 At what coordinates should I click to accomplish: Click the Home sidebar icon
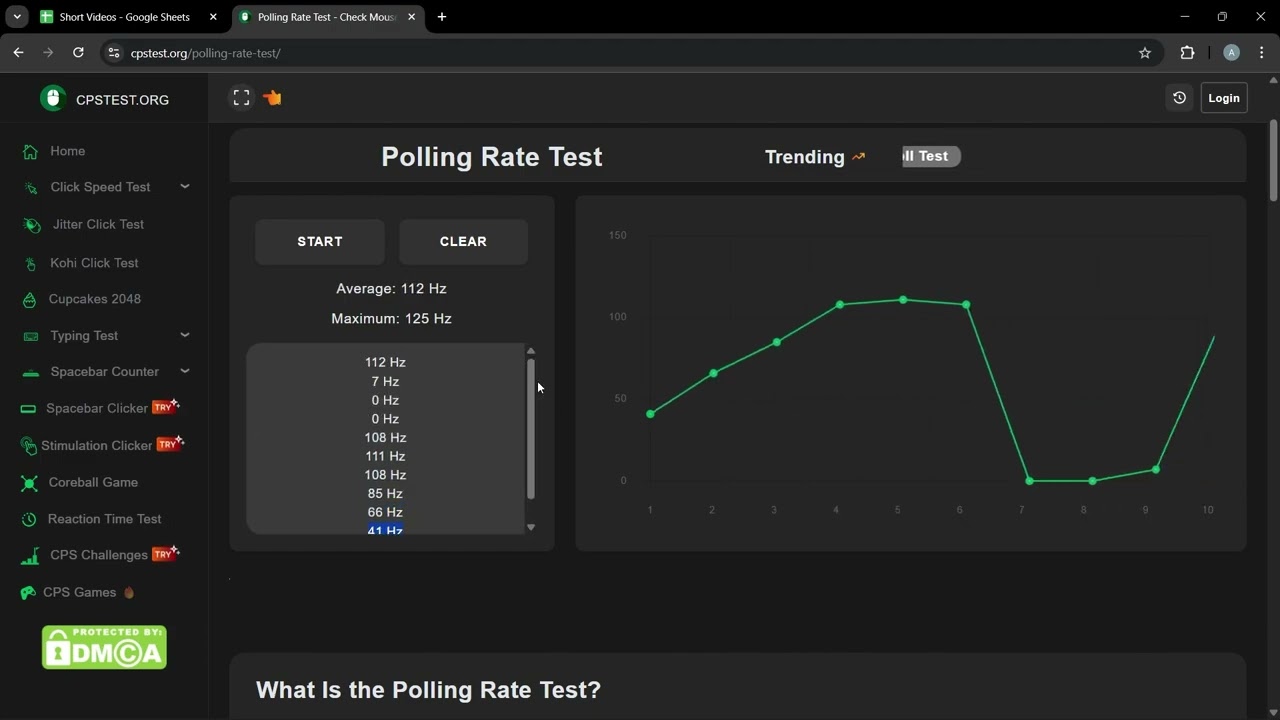coord(31,152)
